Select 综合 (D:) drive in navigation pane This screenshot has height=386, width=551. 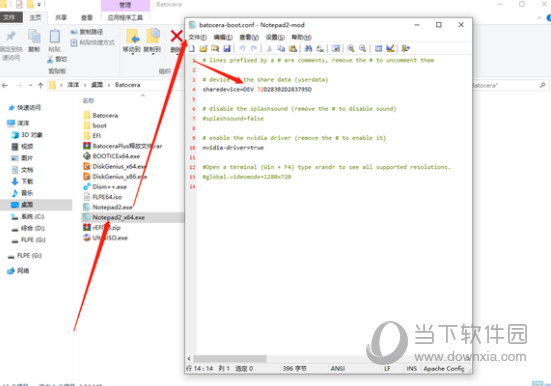(x=28, y=229)
